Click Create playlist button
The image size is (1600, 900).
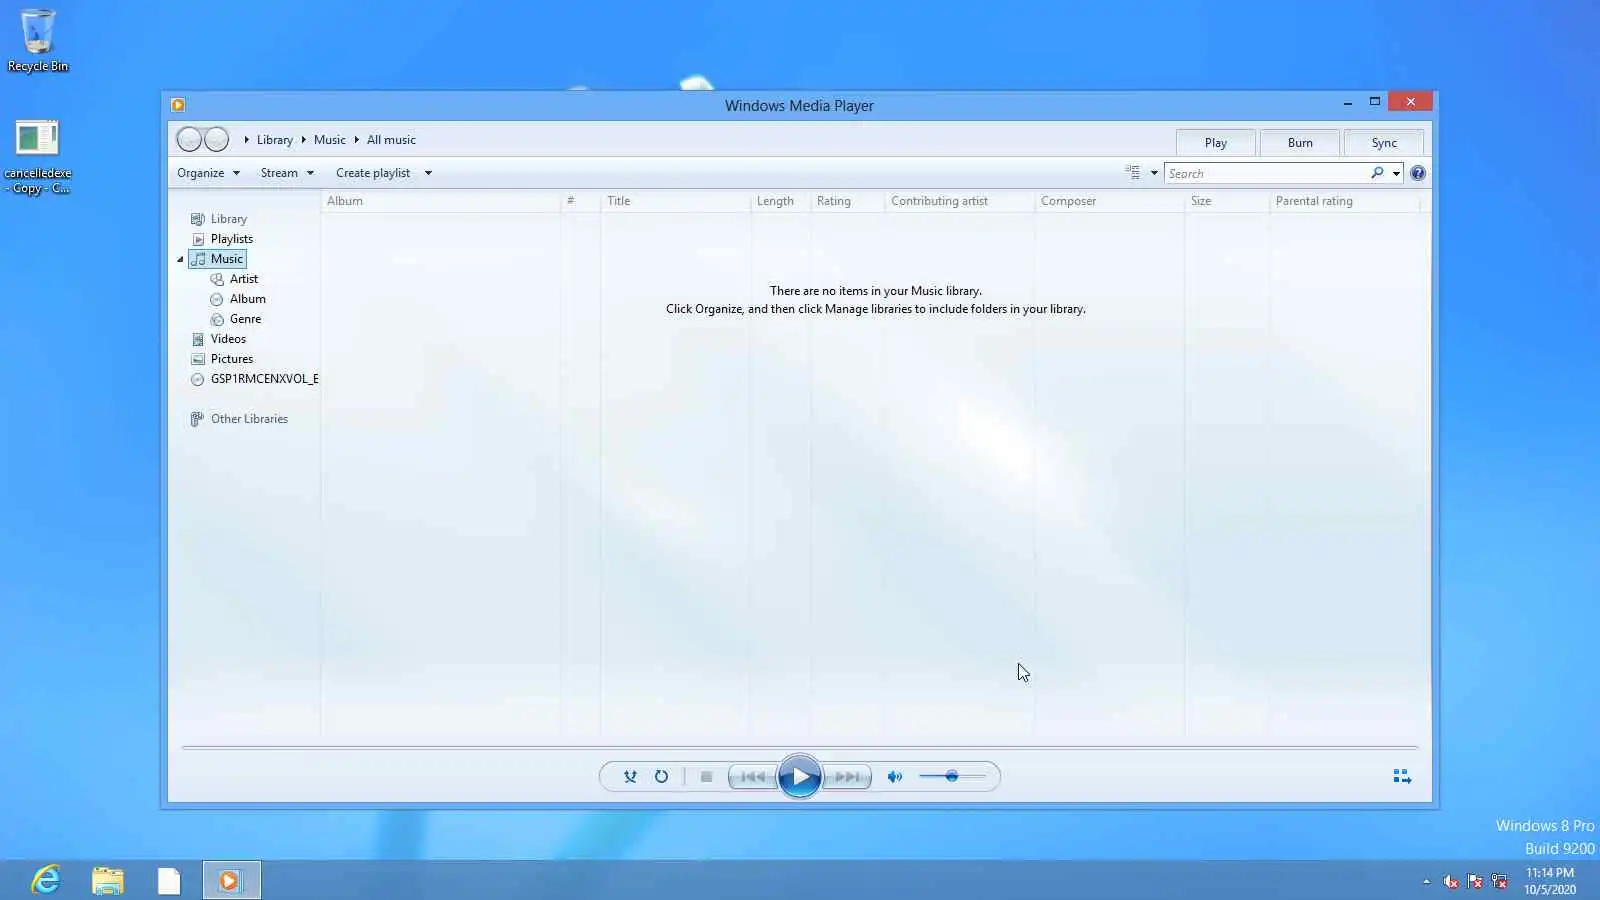click(373, 173)
